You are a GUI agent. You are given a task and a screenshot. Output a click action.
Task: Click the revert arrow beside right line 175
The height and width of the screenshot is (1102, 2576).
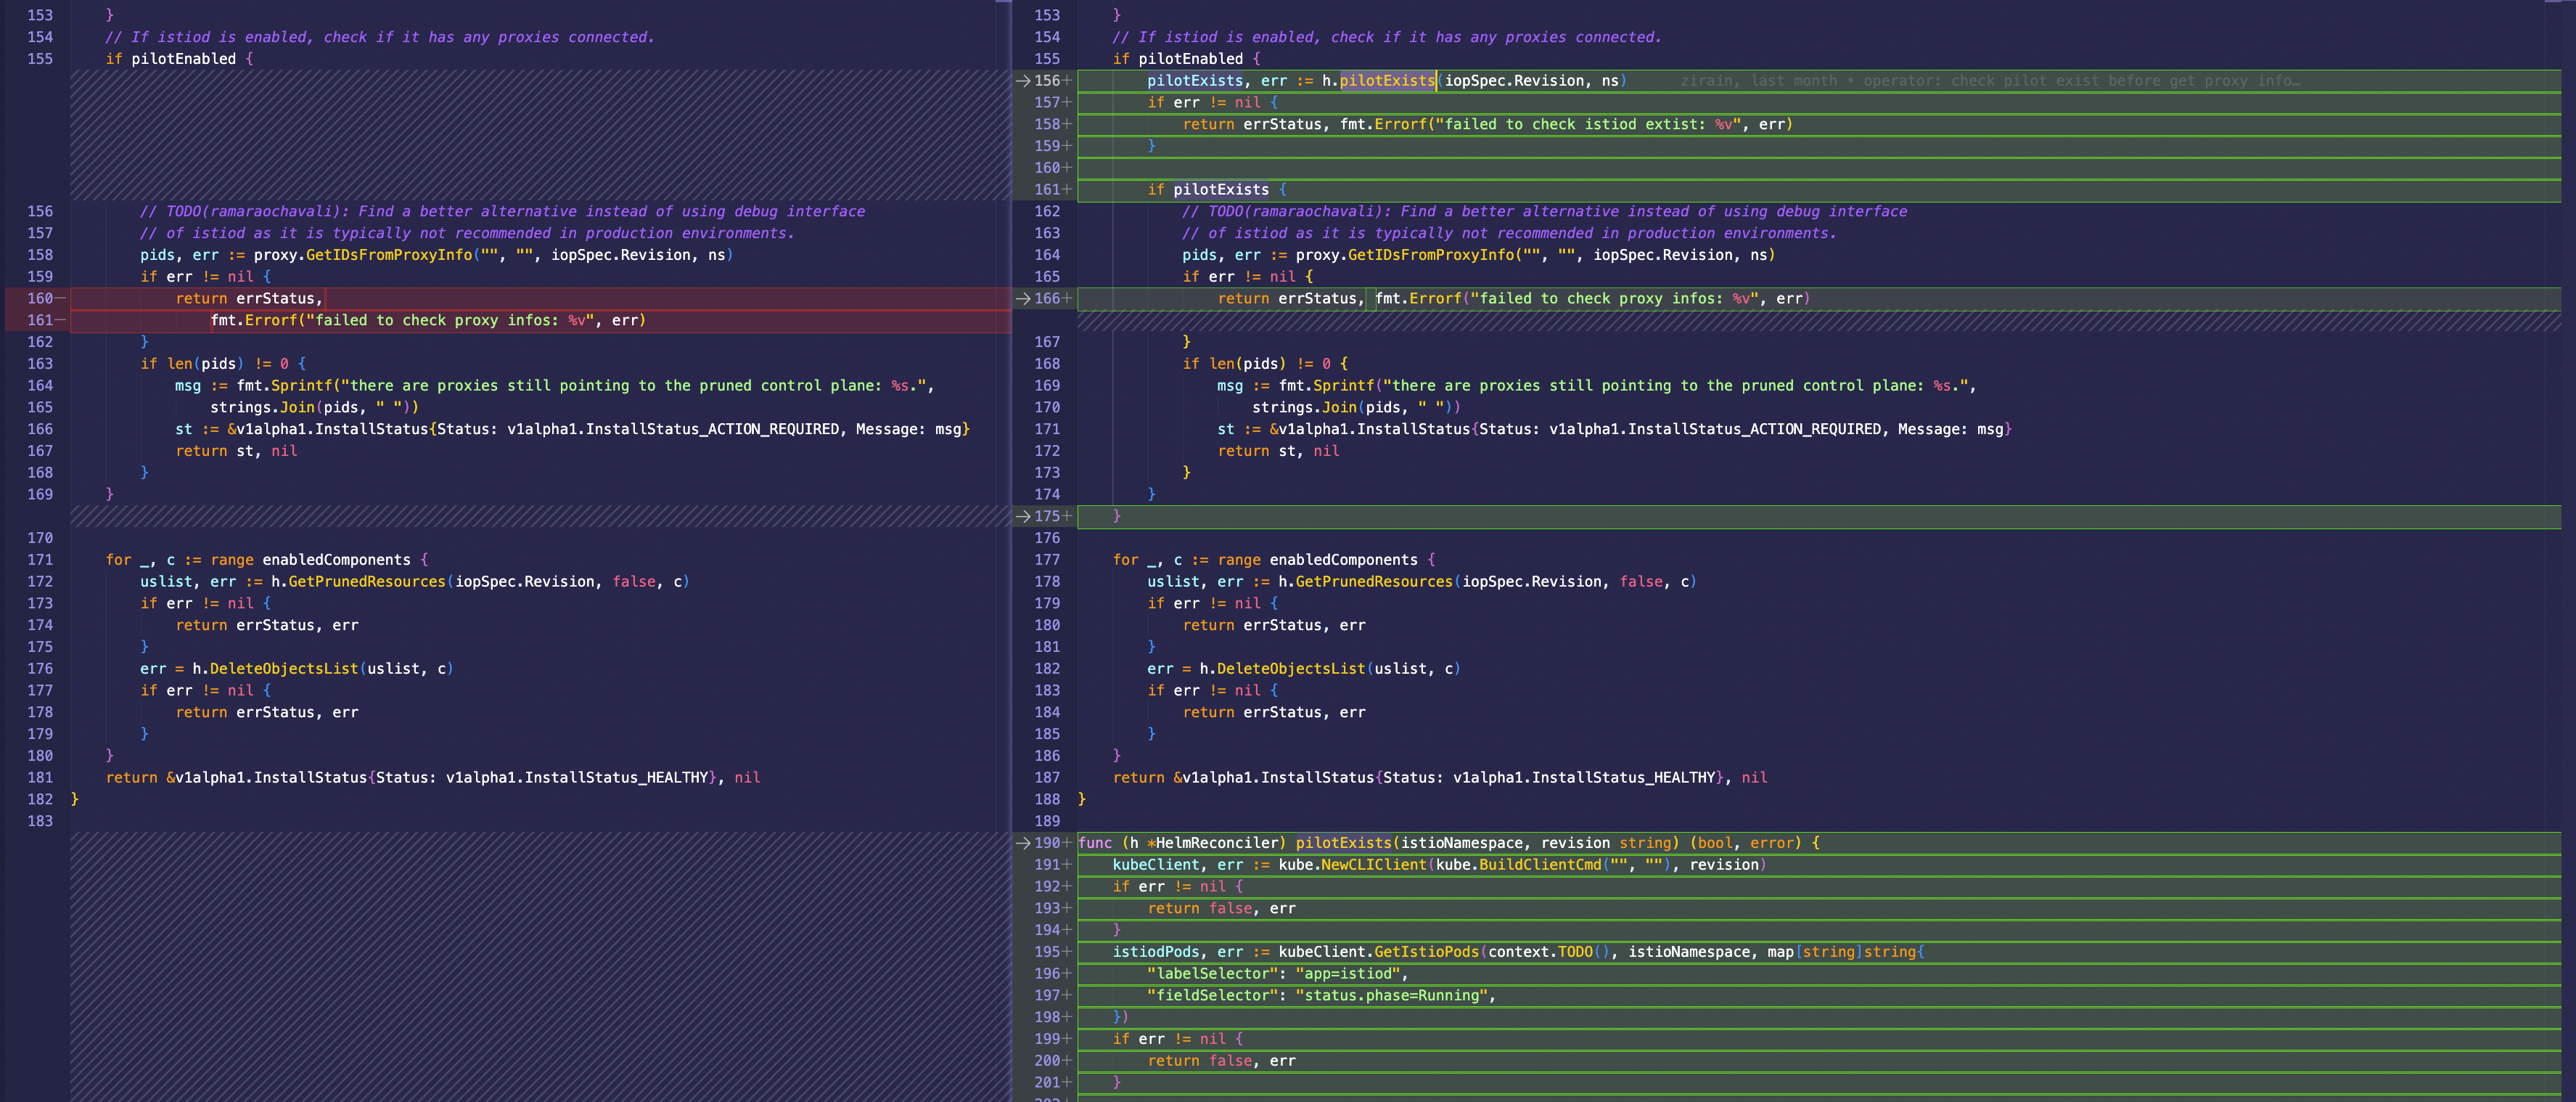[x=1022, y=517]
